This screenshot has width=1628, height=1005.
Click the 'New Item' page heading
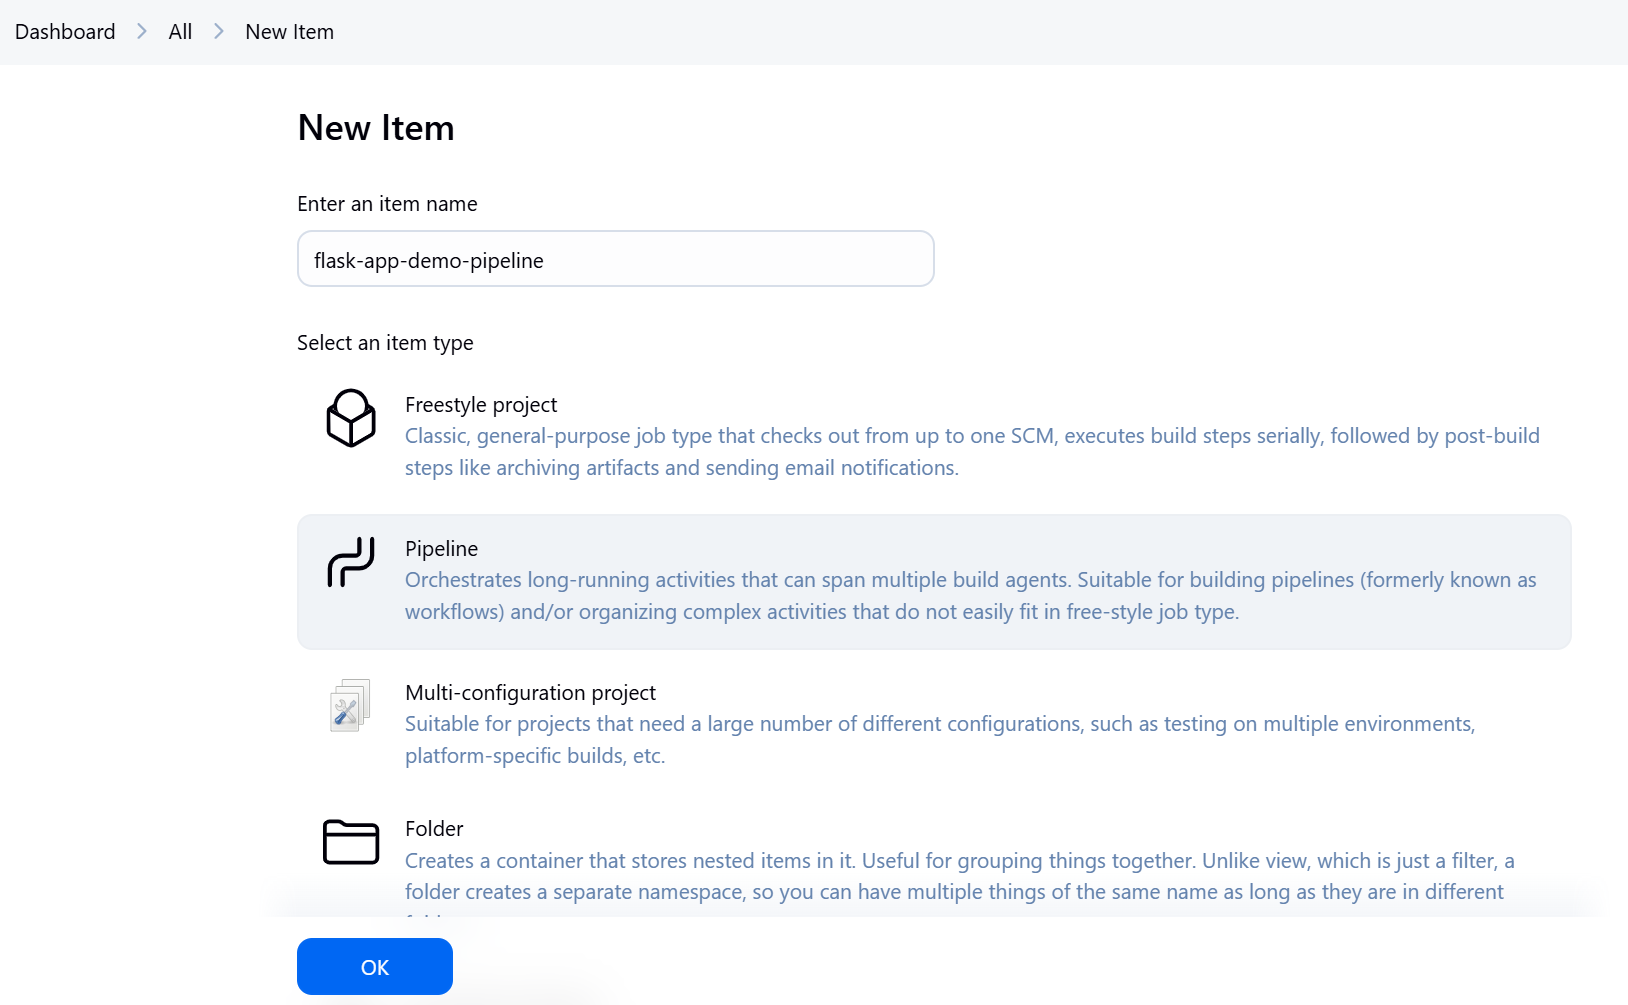click(376, 128)
